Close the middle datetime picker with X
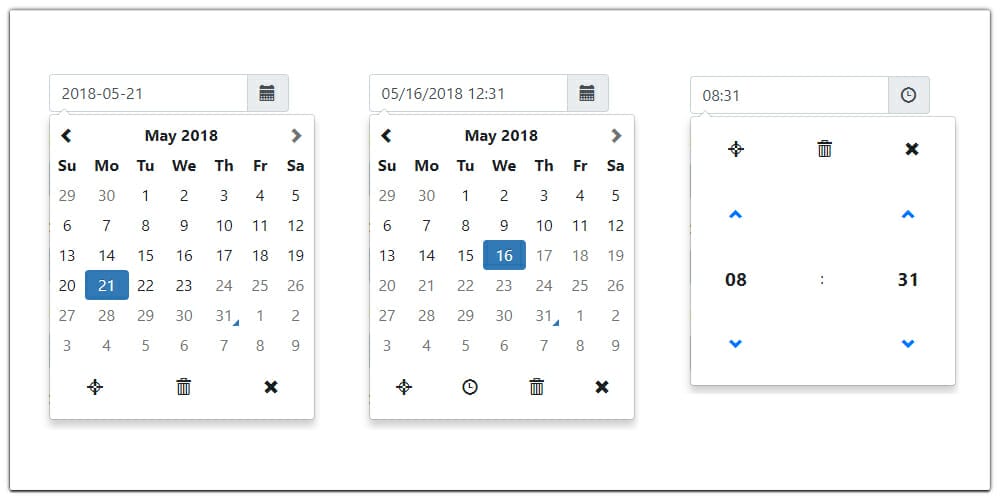The width and height of the screenshot is (1000, 500). (602, 386)
